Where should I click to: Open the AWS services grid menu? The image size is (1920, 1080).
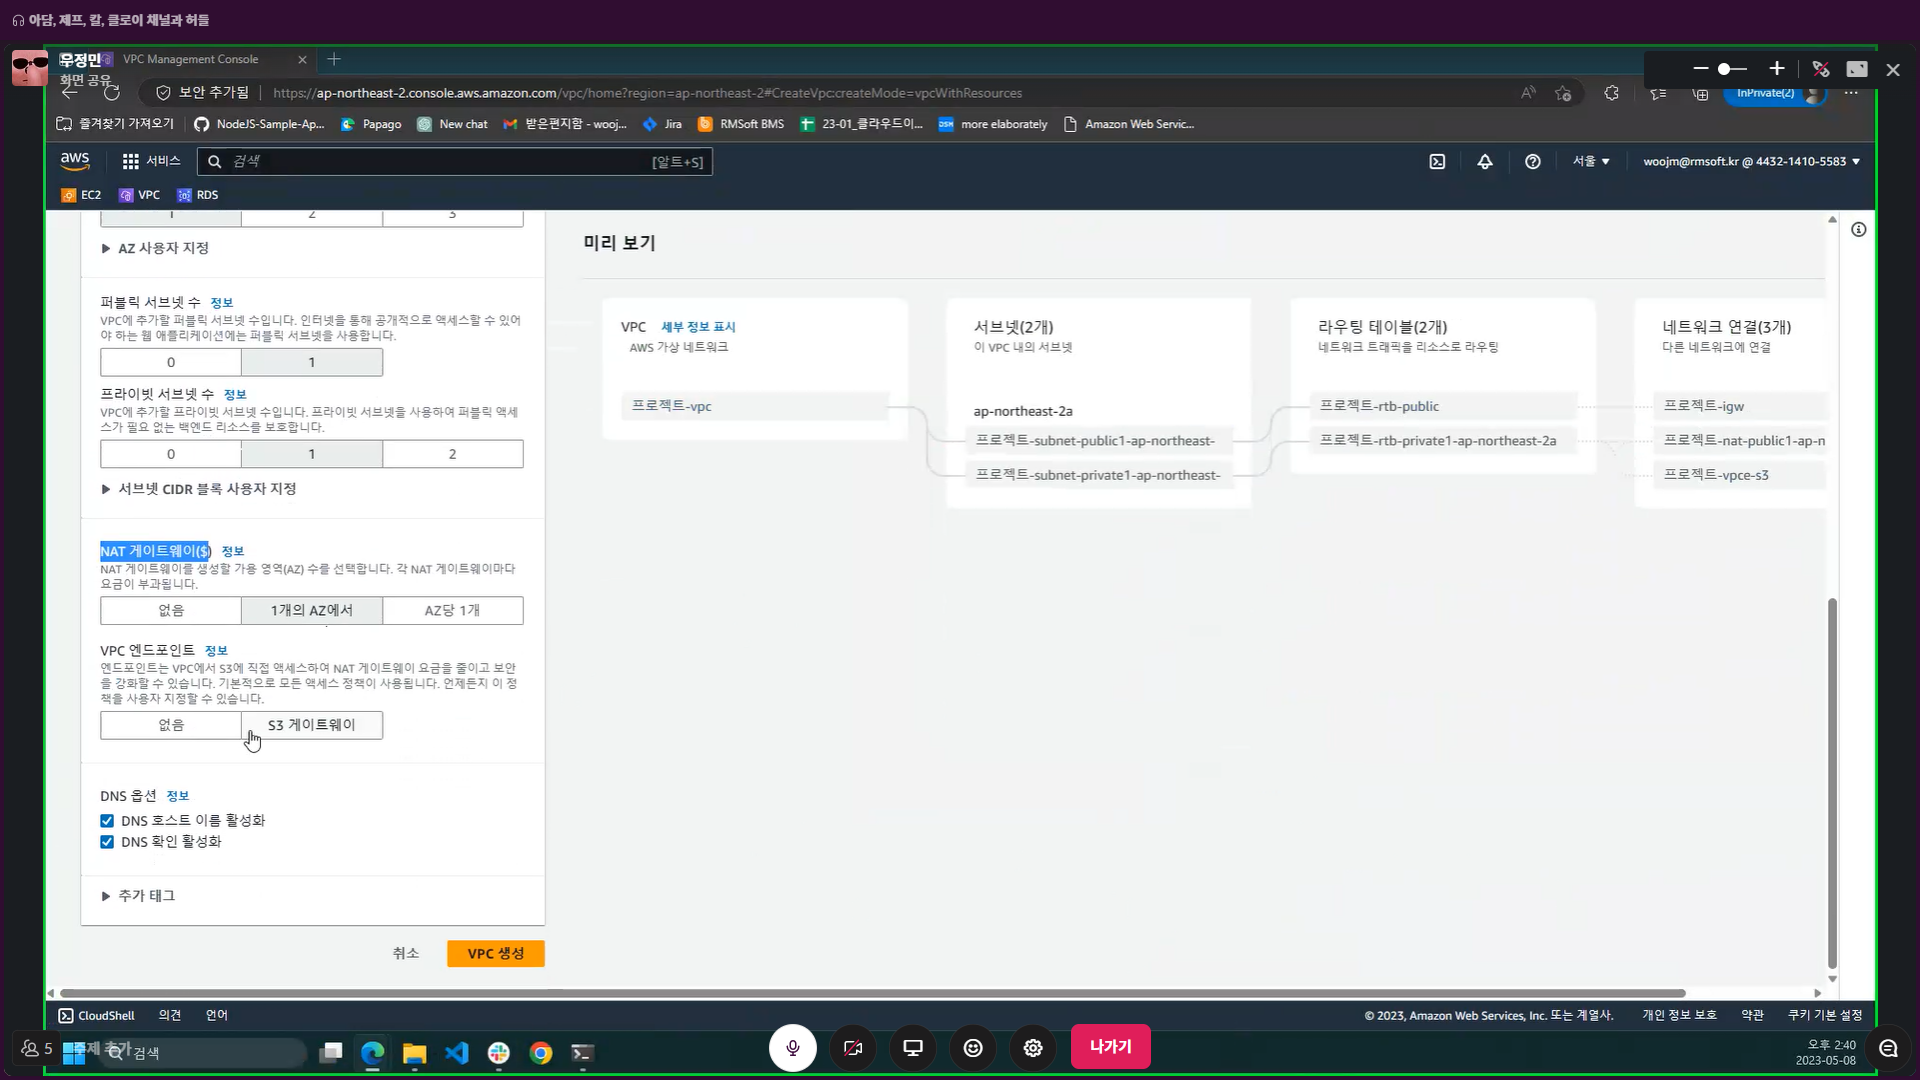click(x=131, y=161)
